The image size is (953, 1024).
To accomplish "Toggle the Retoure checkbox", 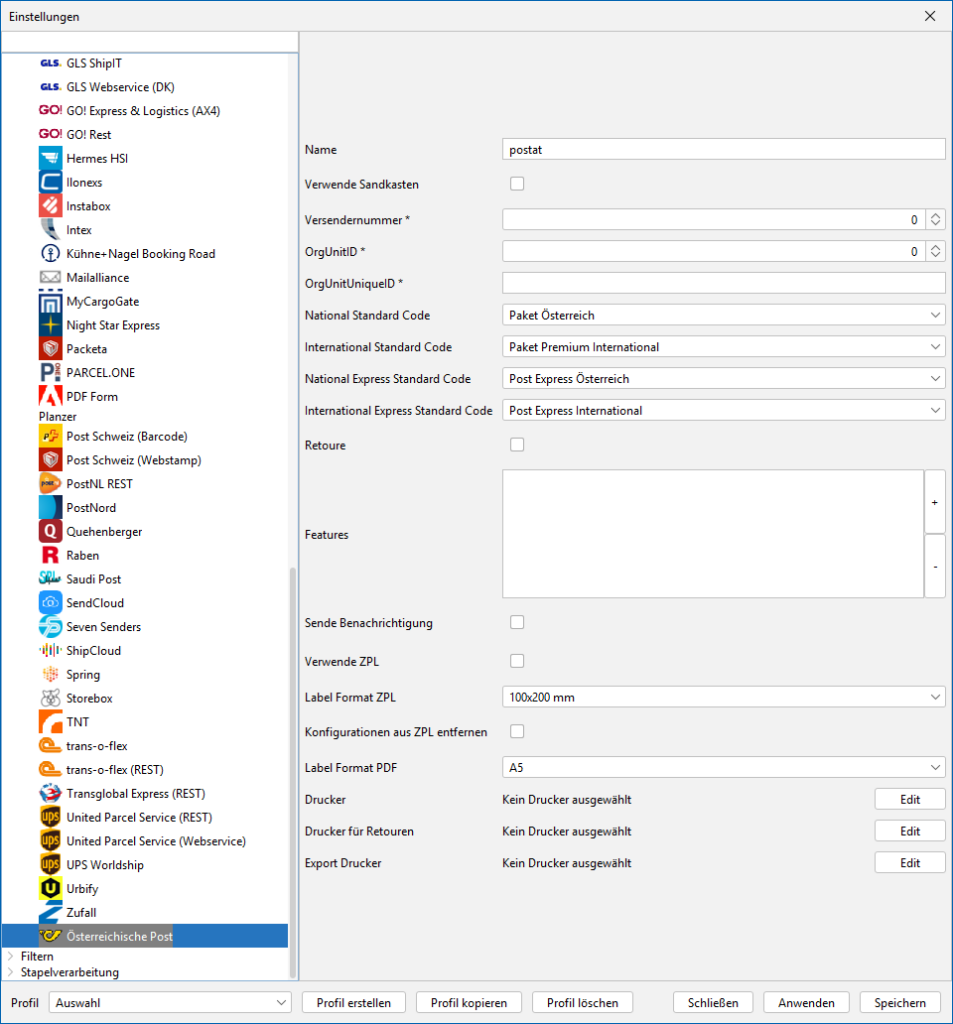I will [x=517, y=445].
